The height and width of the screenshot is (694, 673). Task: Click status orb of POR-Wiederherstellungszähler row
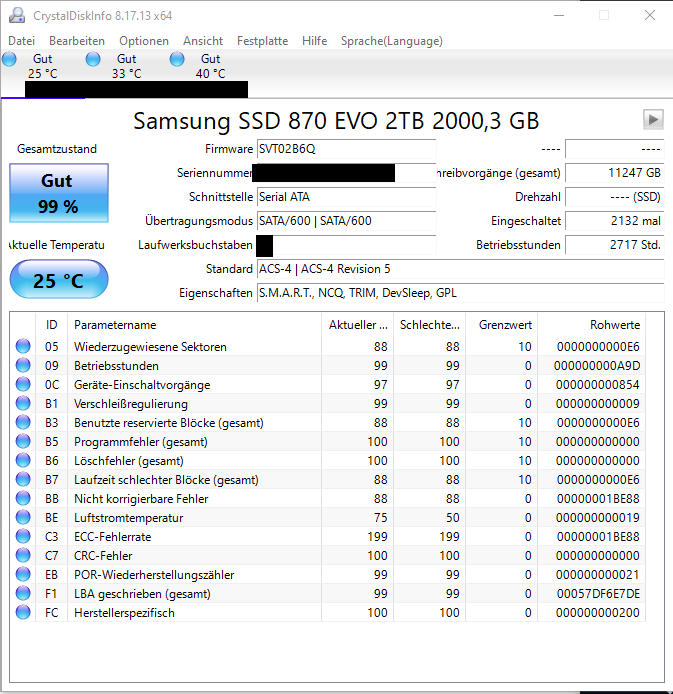click(x=23, y=574)
